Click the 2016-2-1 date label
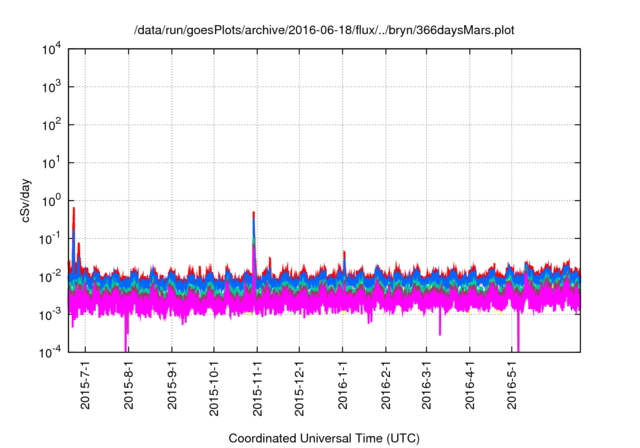The width and height of the screenshot is (640, 448). point(386,385)
